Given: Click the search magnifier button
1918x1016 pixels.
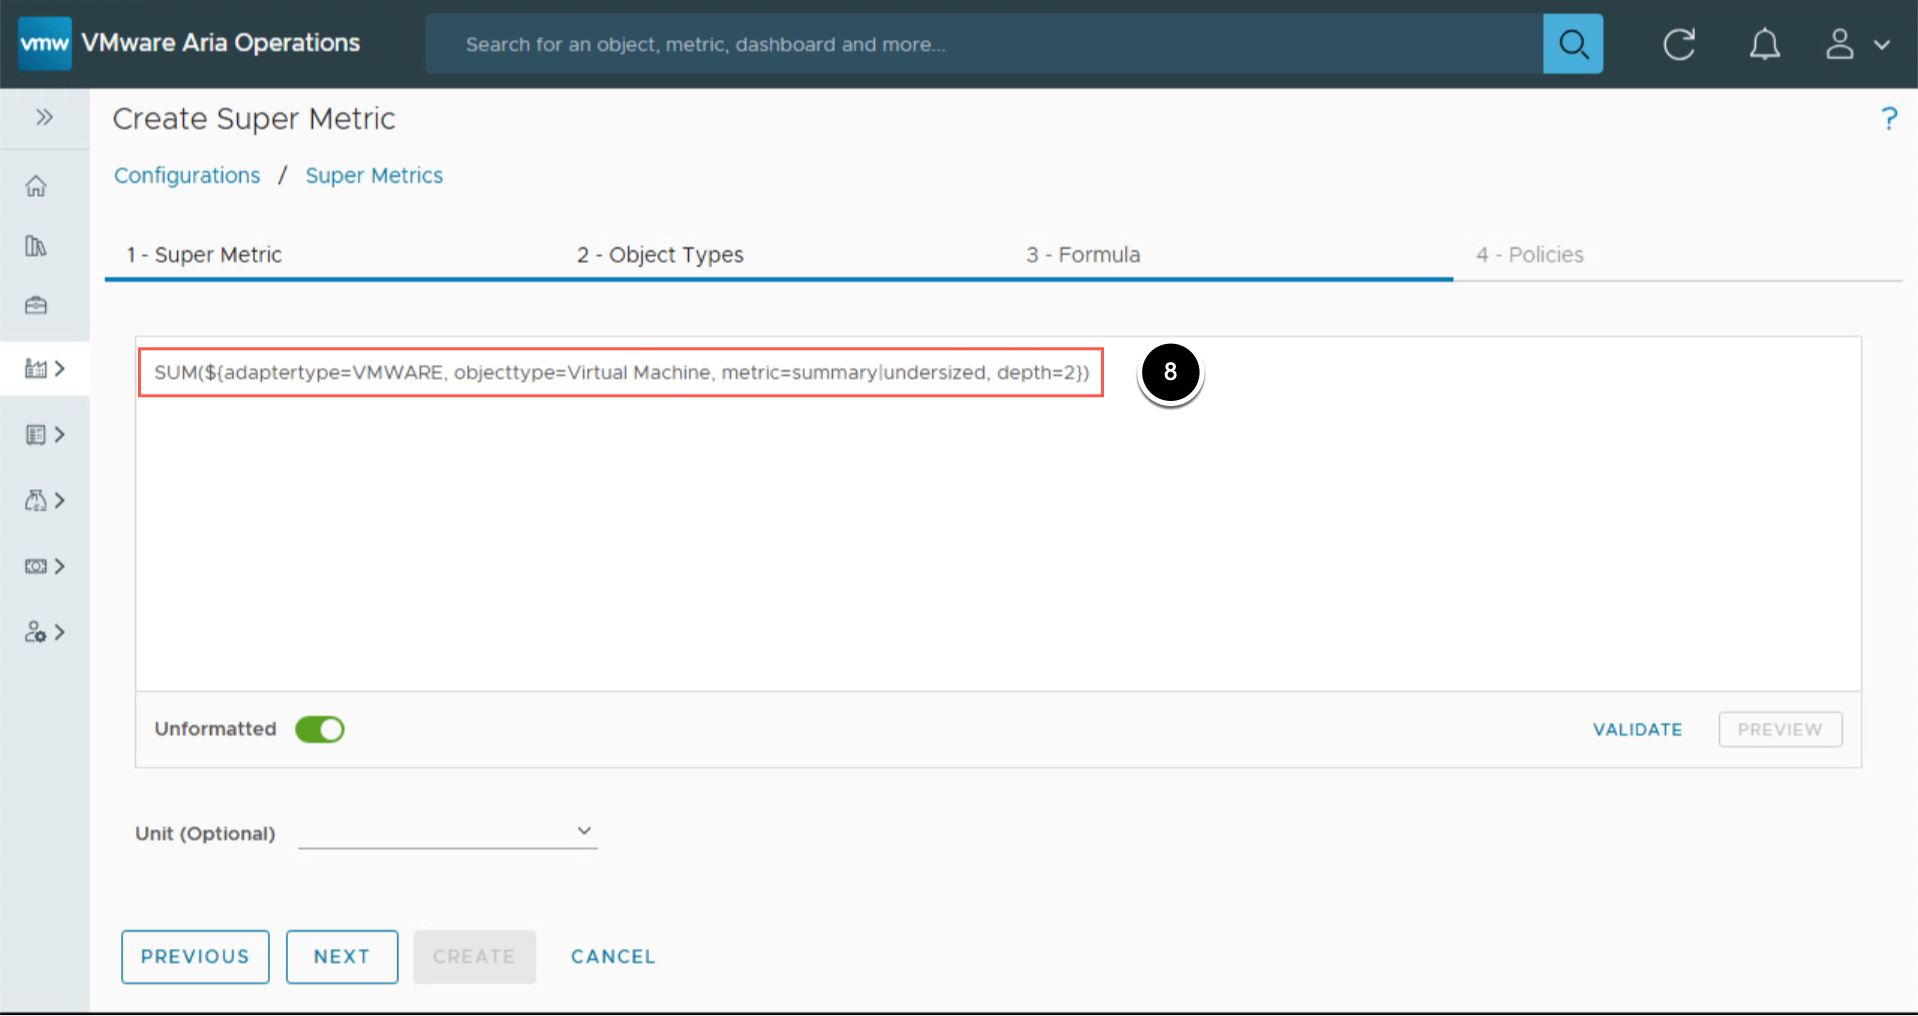Looking at the screenshot, I should pos(1572,44).
